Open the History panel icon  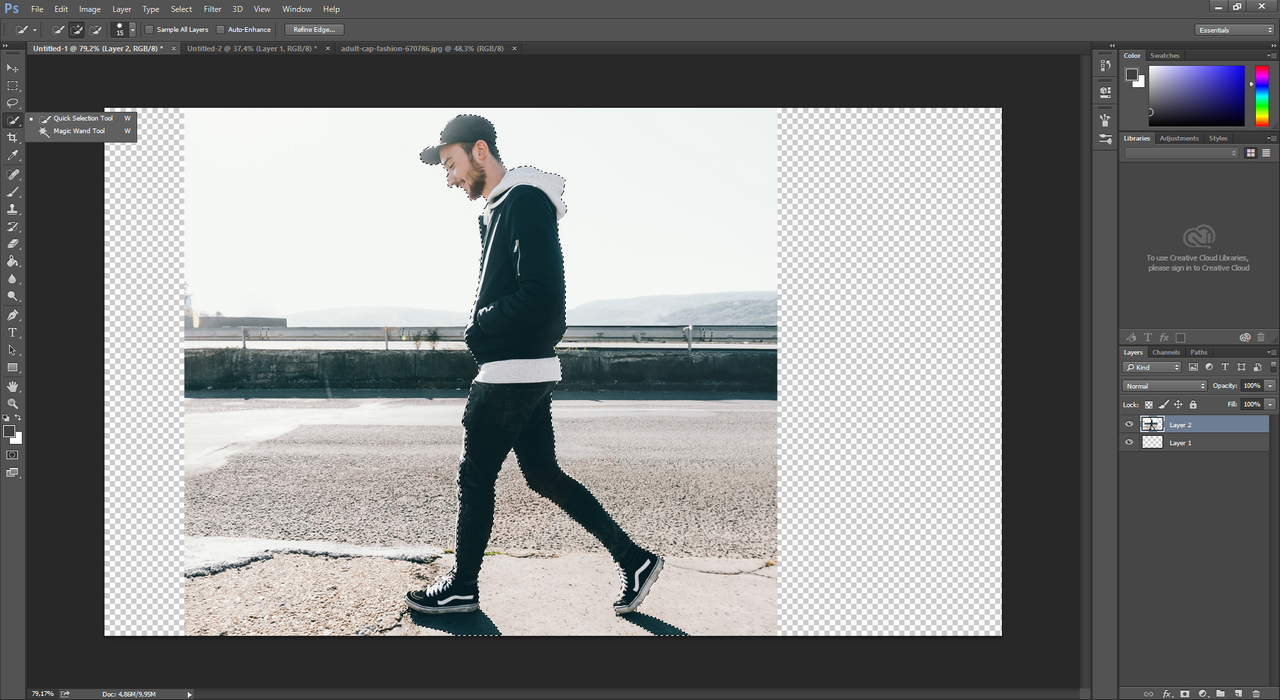click(1105, 65)
